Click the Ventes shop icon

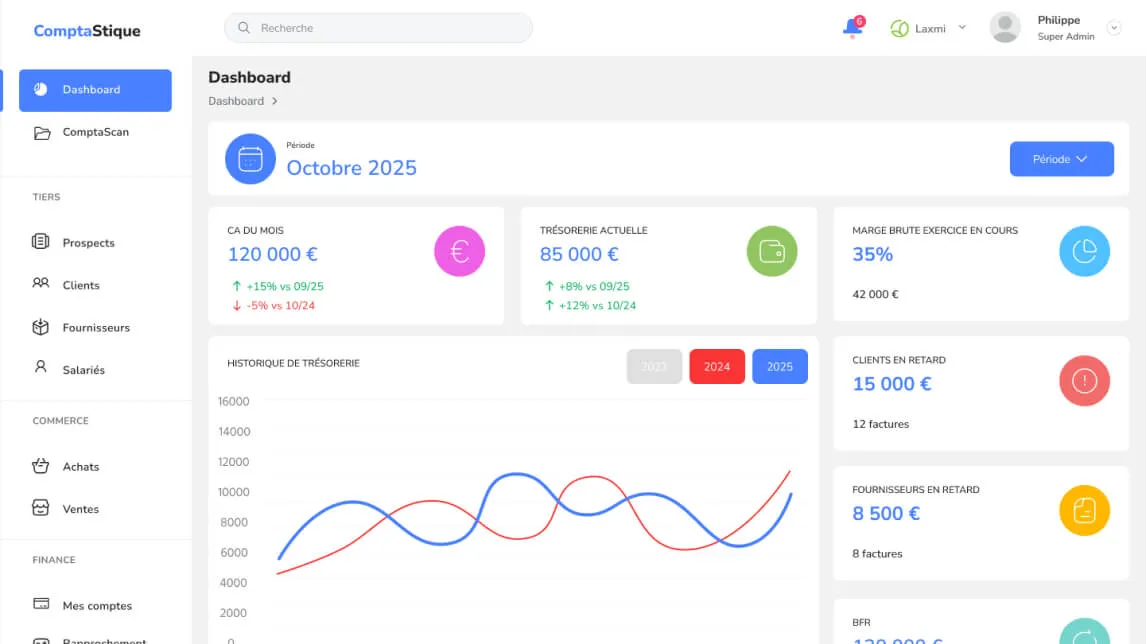41,507
